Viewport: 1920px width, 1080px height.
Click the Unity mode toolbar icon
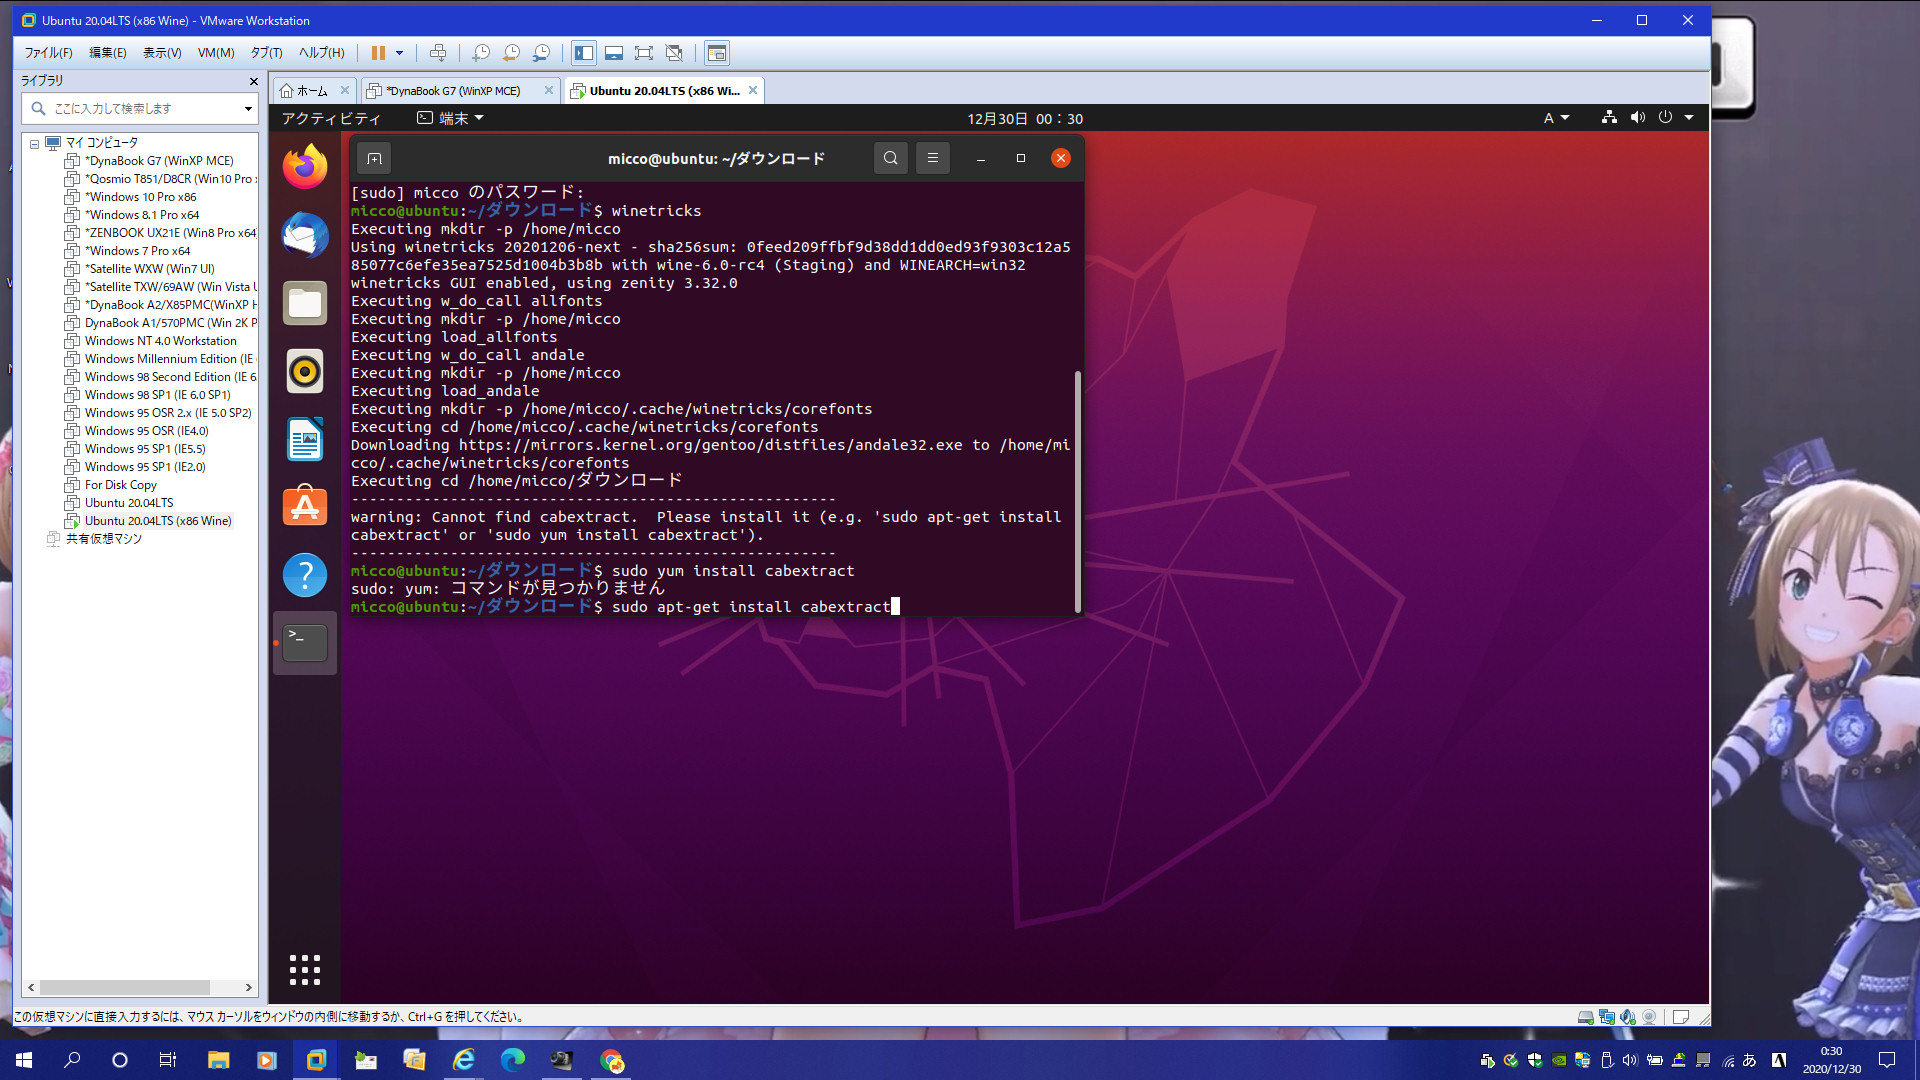pos(674,53)
